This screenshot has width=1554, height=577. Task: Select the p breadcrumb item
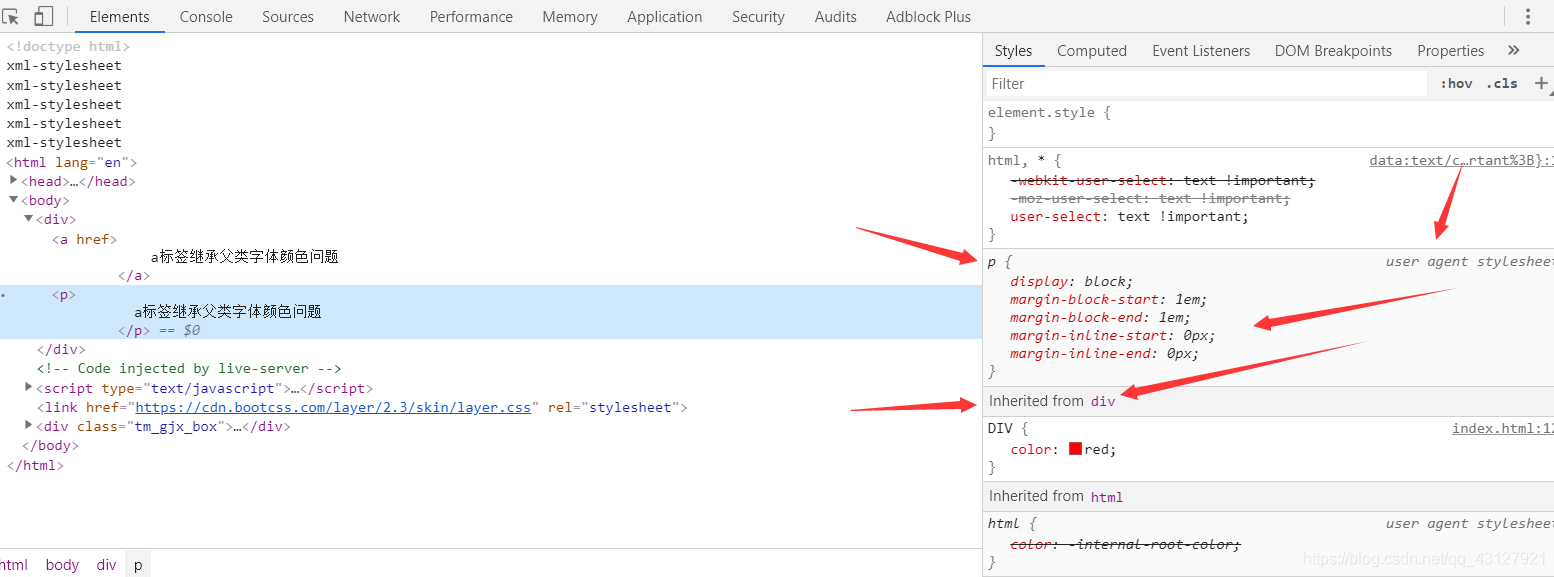coord(138,564)
